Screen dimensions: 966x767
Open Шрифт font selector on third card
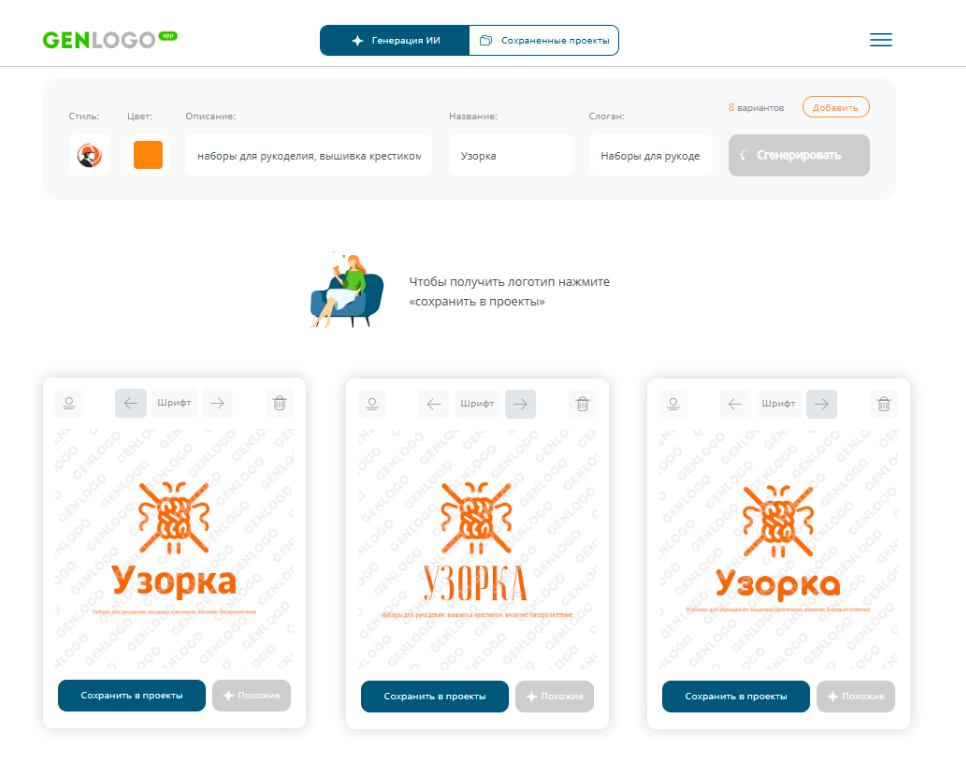tap(778, 404)
